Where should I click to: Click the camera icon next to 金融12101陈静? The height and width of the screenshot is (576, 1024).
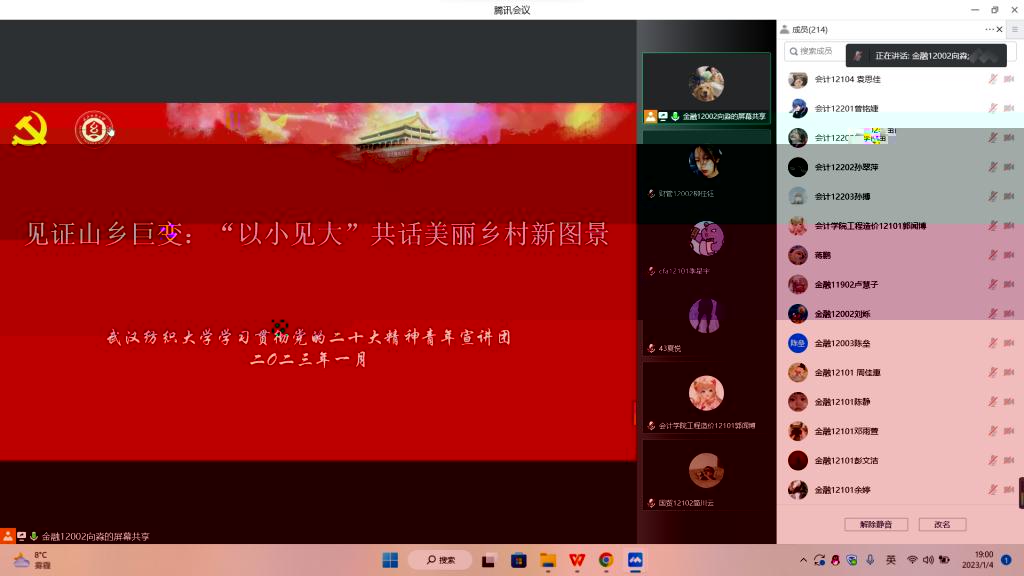pos(1009,402)
